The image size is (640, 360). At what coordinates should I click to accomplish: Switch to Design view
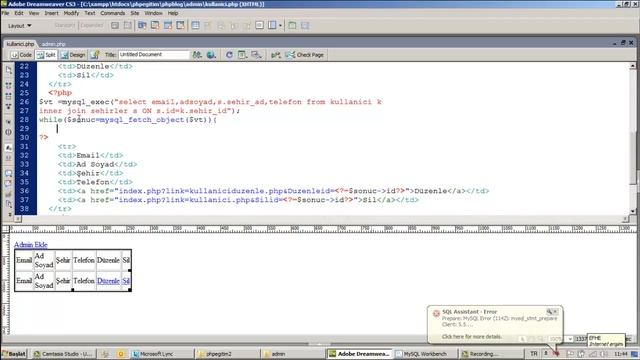73,55
